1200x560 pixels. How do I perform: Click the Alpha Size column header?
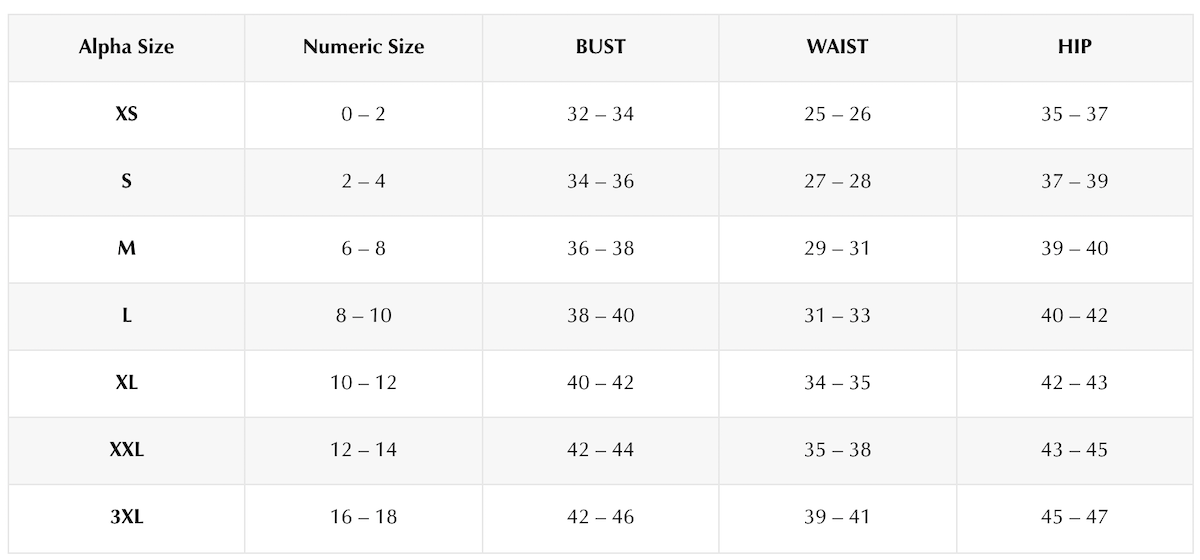126,47
